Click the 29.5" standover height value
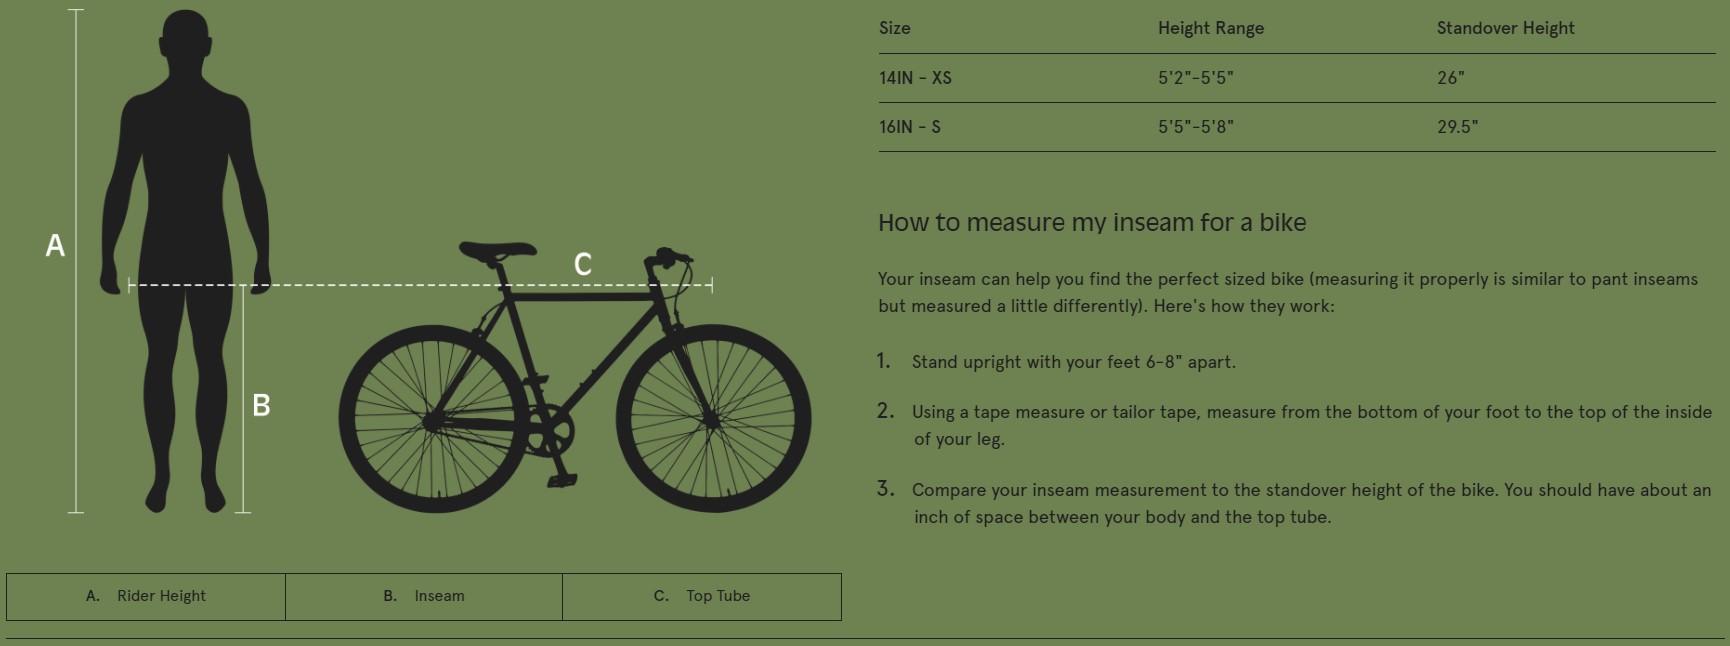1730x646 pixels. point(1457,127)
